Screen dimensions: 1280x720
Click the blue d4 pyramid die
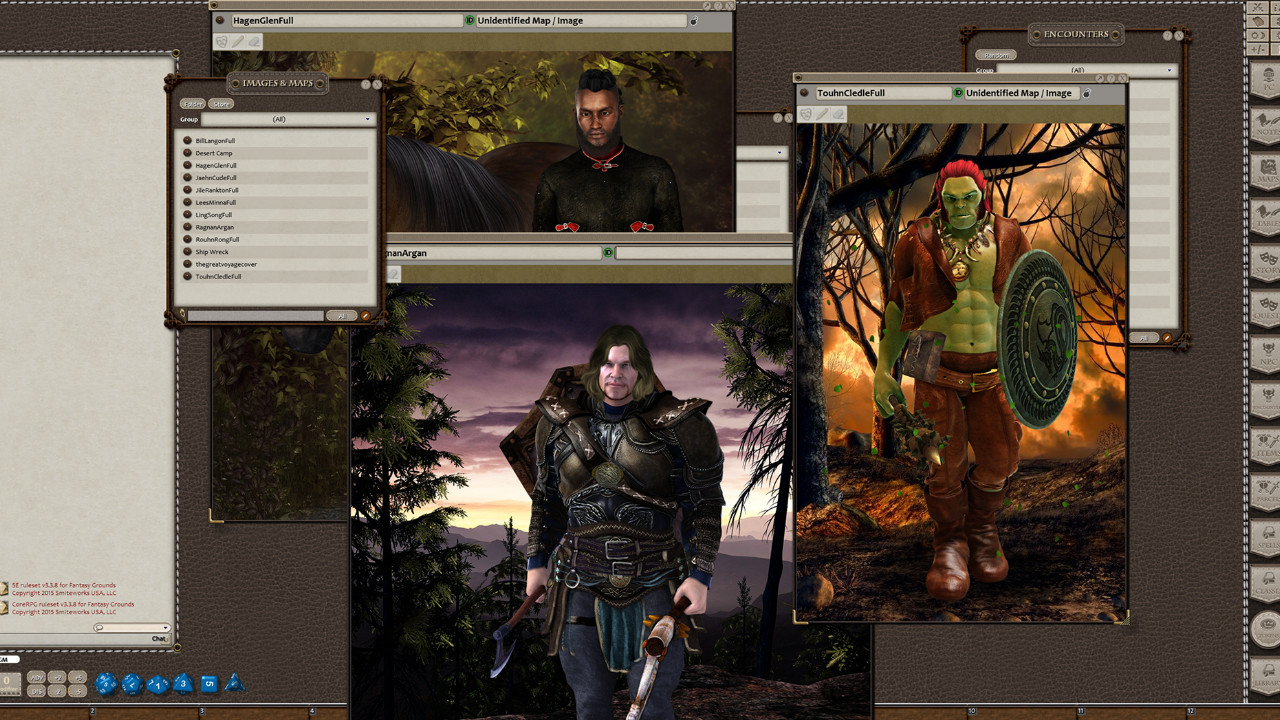click(234, 683)
